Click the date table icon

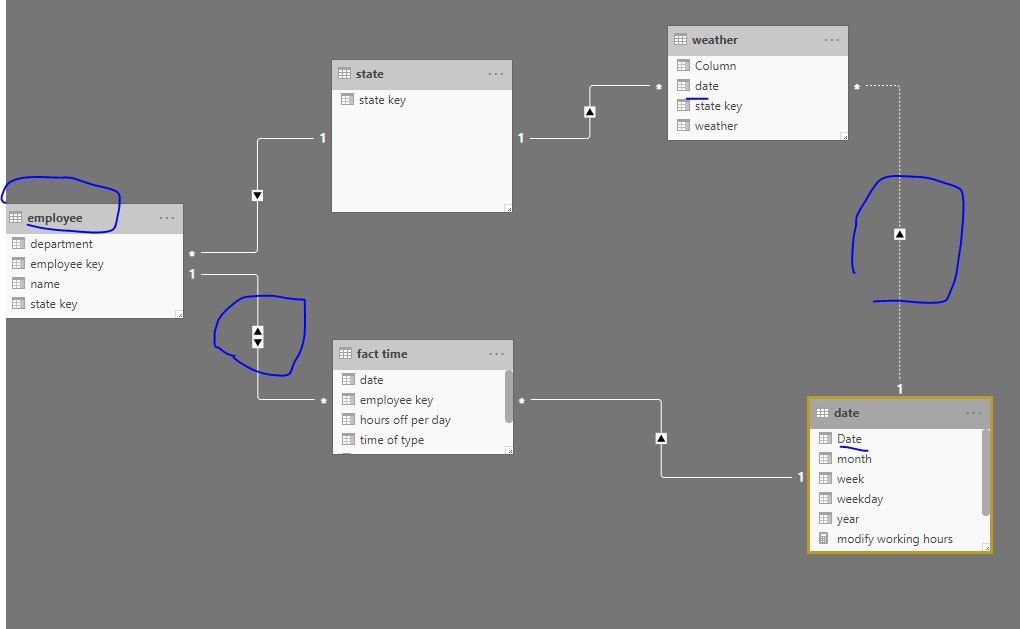tap(822, 412)
